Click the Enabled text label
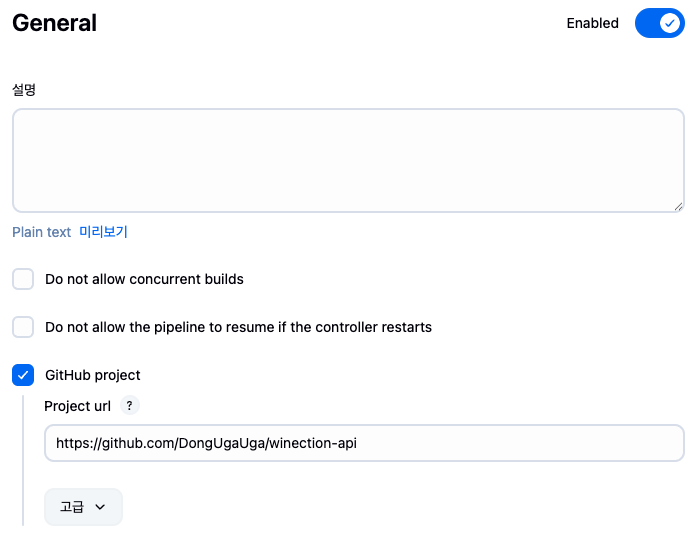This screenshot has width=696, height=542. [593, 23]
